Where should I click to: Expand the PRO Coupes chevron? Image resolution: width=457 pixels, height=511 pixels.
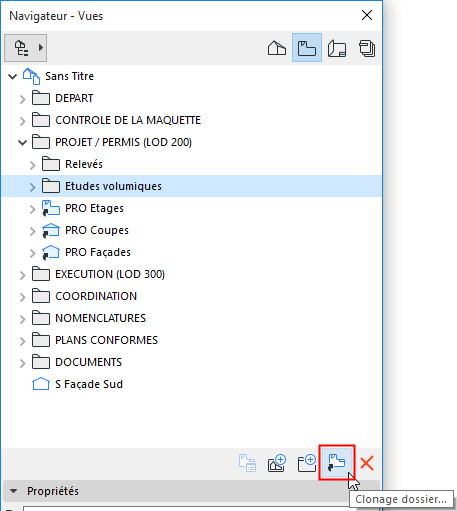point(32,231)
